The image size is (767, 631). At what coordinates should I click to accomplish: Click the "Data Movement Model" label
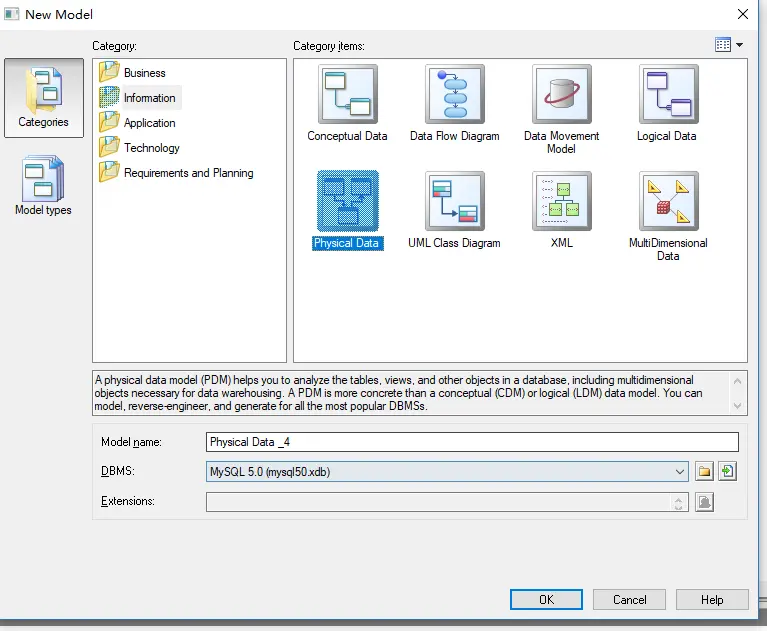pyautogui.click(x=562, y=142)
